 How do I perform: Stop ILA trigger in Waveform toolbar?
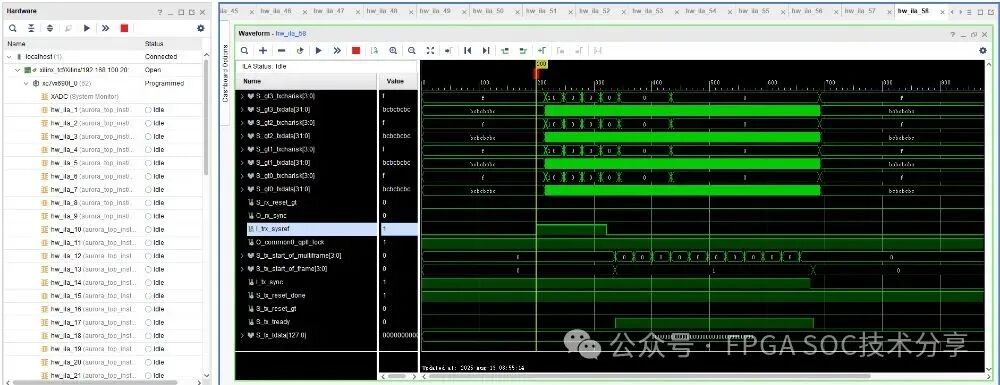click(x=356, y=50)
